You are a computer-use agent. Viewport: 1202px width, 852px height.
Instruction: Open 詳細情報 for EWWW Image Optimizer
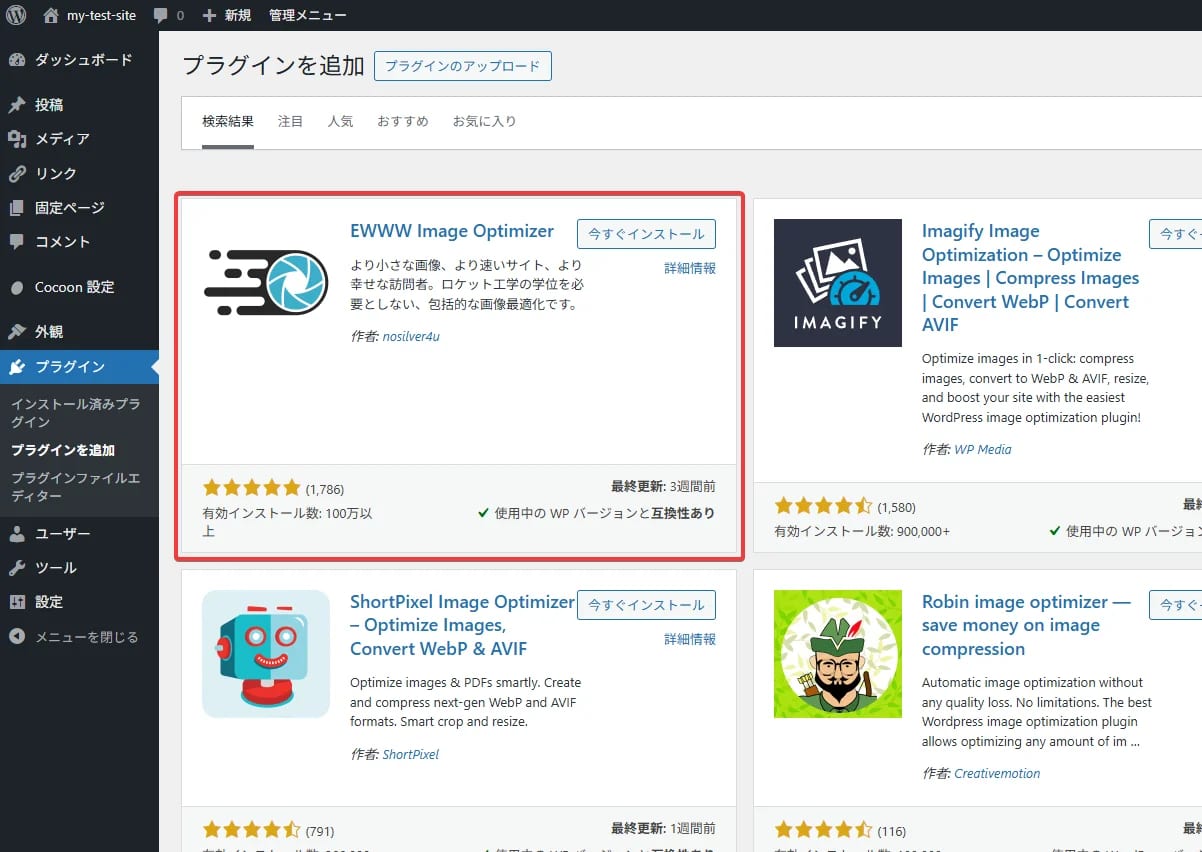(x=690, y=268)
